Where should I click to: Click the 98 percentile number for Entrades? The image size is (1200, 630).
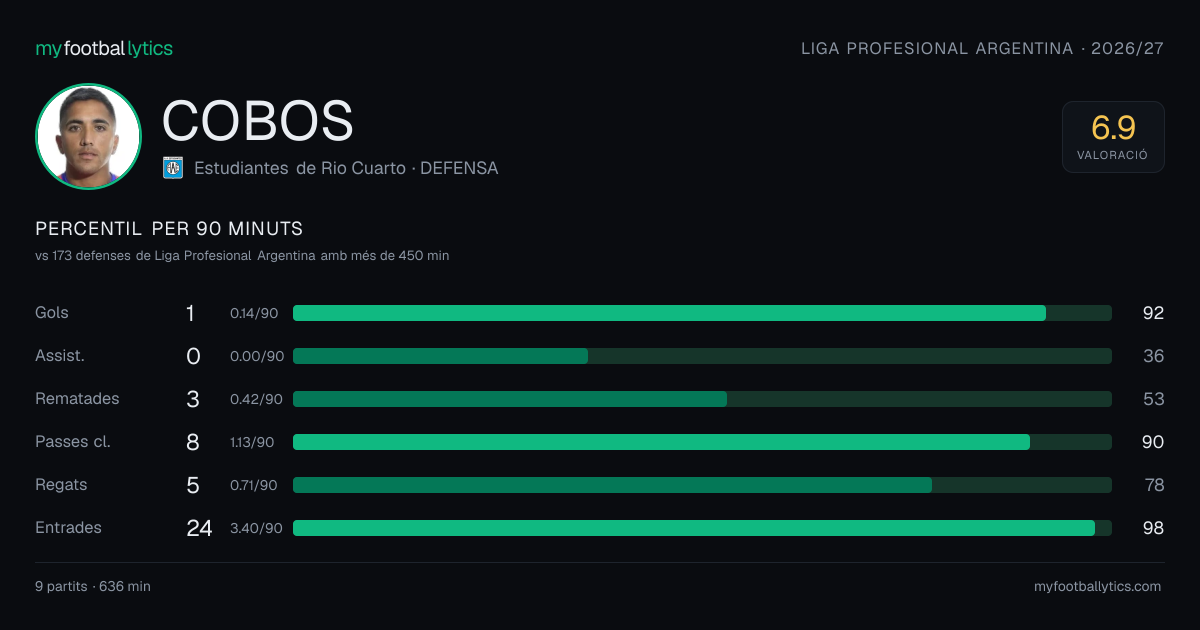[1153, 528]
